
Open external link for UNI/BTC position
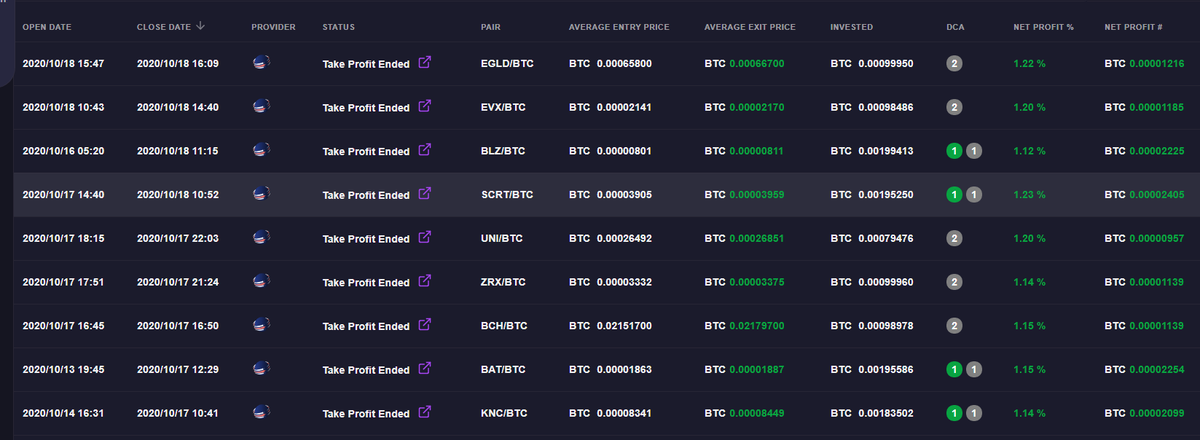[x=424, y=238]
